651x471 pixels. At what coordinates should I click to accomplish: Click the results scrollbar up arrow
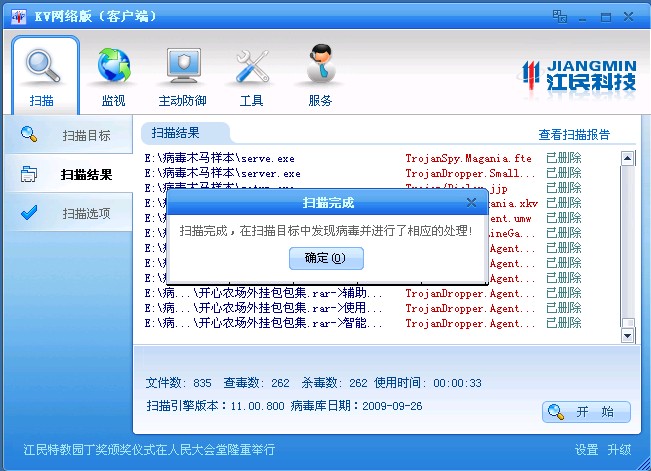coord(627,158)
